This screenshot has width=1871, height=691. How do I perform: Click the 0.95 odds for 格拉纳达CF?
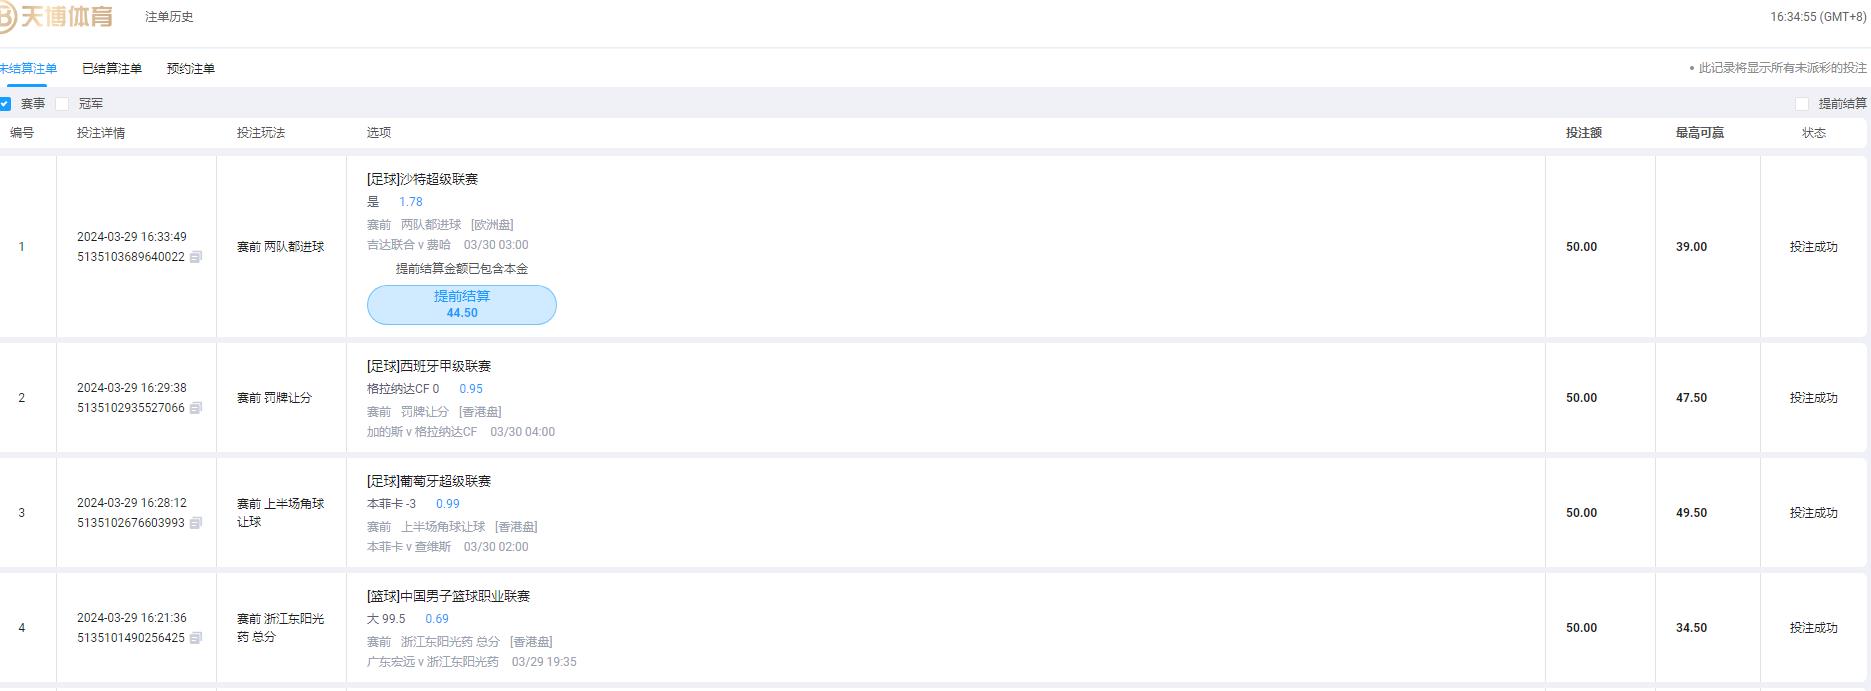click(x=471, y=389)
